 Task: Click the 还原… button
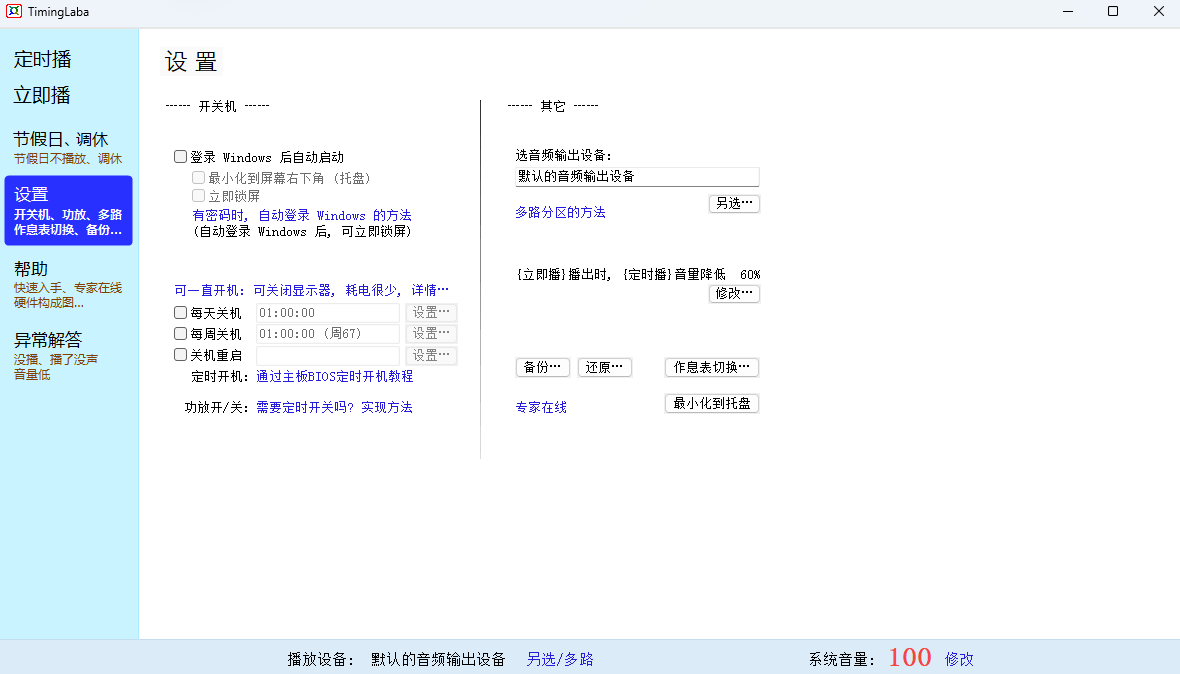point(604,367)
